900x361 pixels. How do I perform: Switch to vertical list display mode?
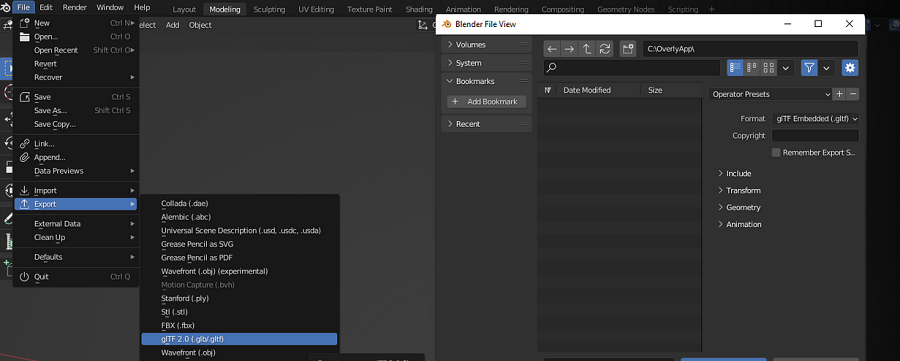pyautogui.click(x=735, y=68)
